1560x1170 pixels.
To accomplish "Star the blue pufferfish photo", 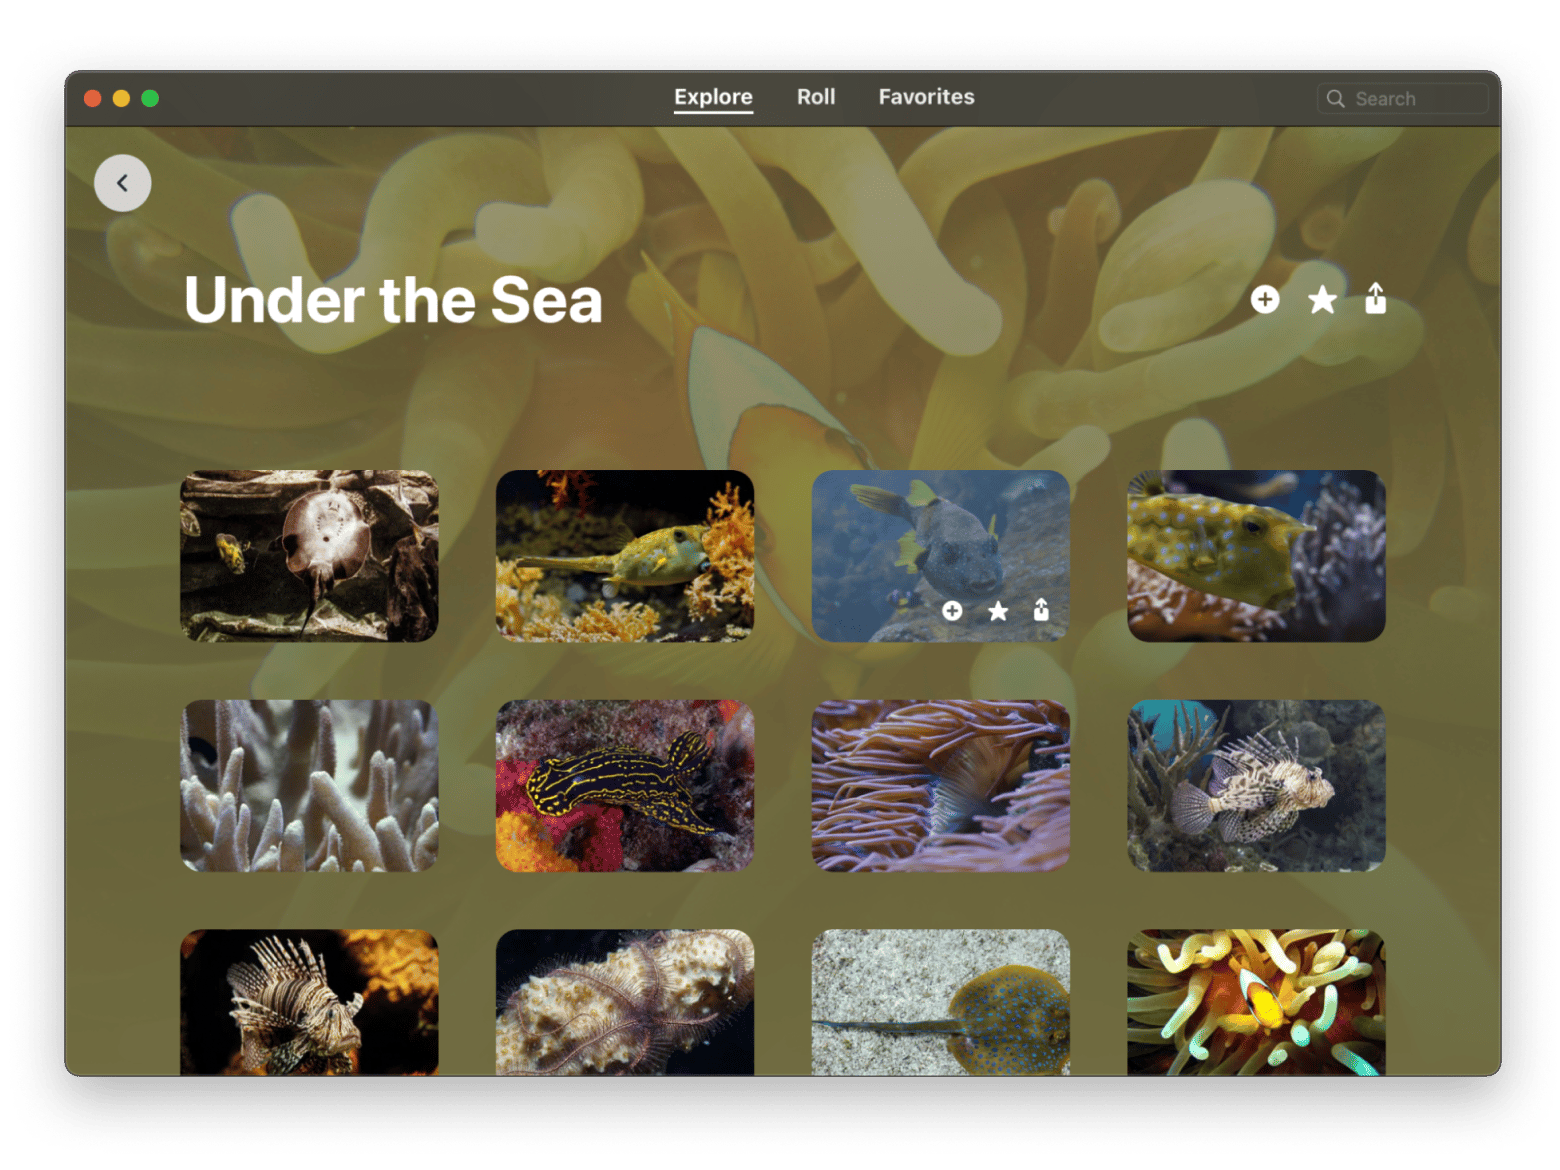I will click(x=998, y=610).
